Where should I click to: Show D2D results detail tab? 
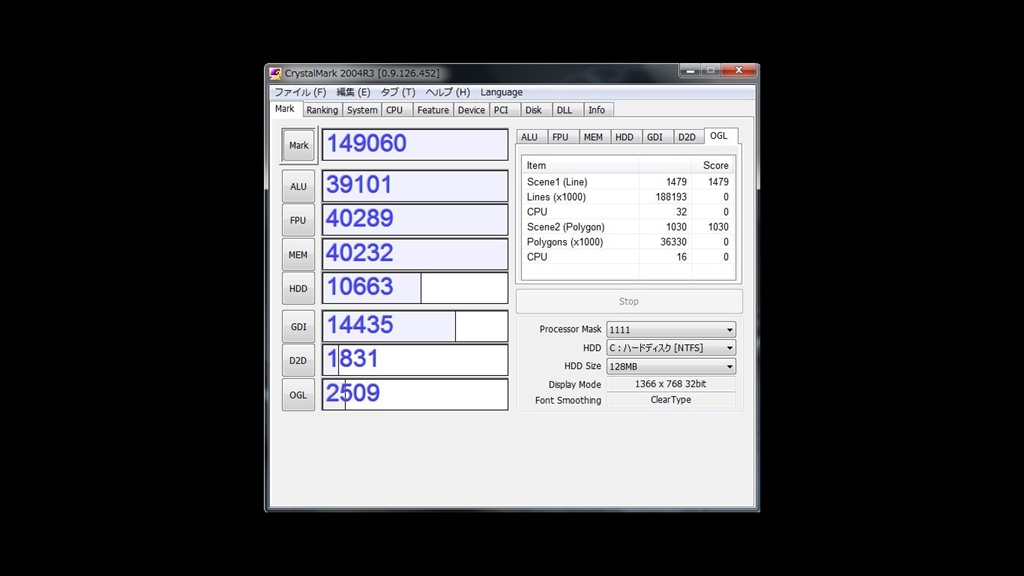687,137
